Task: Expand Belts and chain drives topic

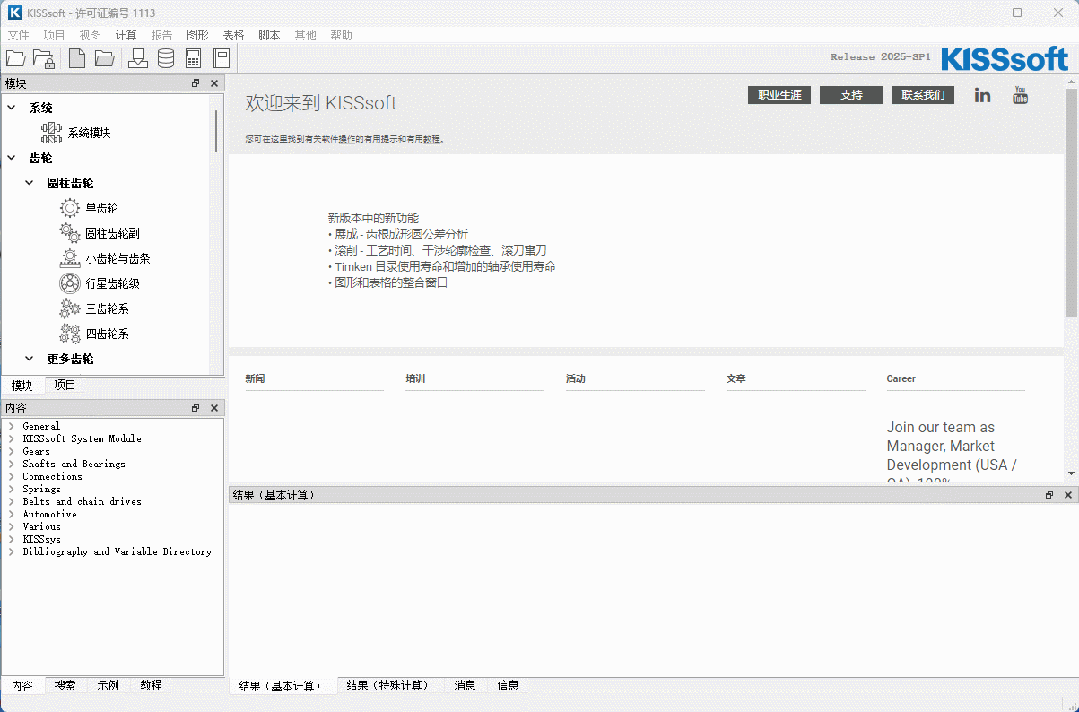Action: click(x=11, y=501)
